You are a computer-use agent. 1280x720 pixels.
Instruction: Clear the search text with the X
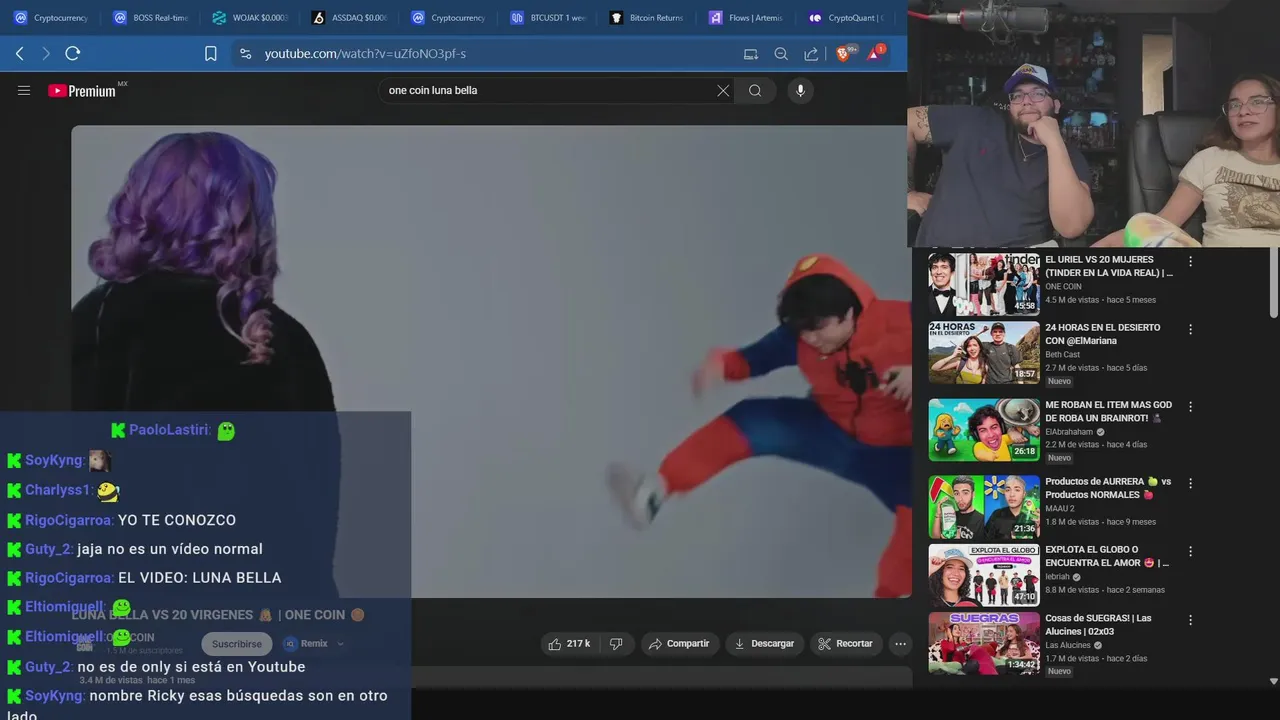coord(723,90)
